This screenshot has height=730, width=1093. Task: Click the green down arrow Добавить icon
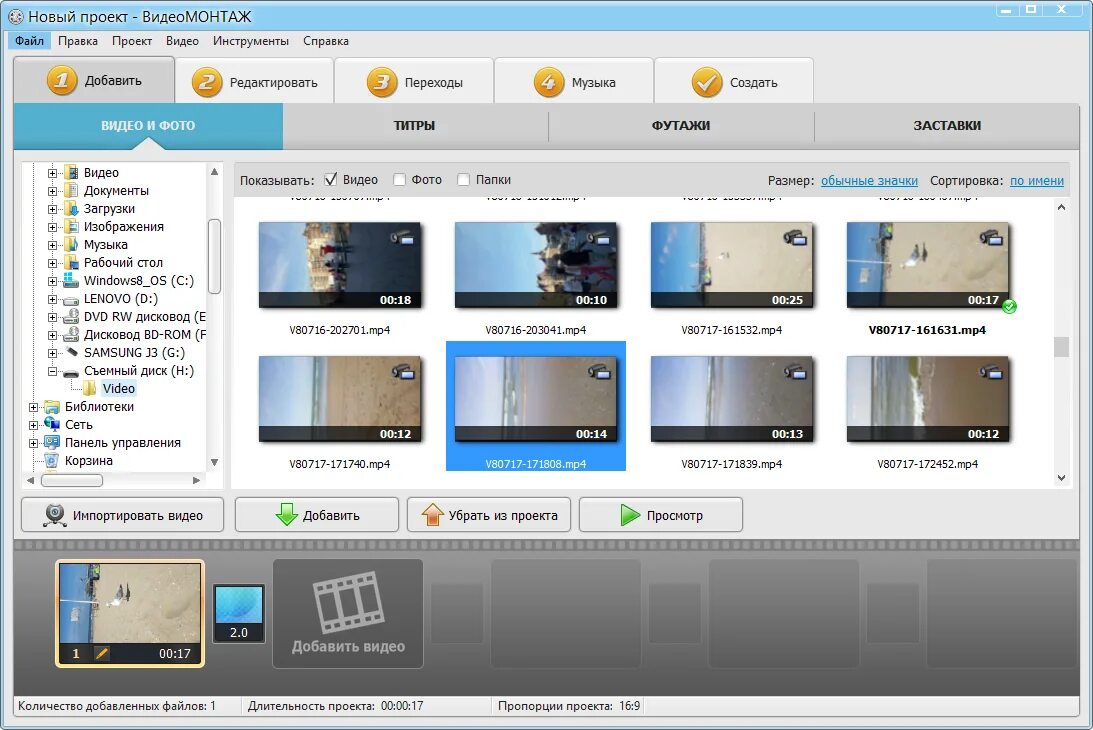286,515
